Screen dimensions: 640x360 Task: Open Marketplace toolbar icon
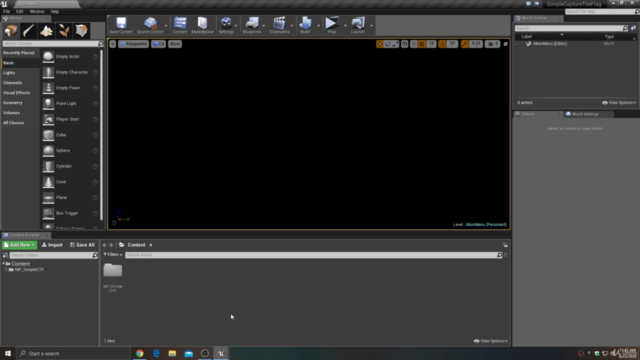pyautogui.click(x=202, y=25)
